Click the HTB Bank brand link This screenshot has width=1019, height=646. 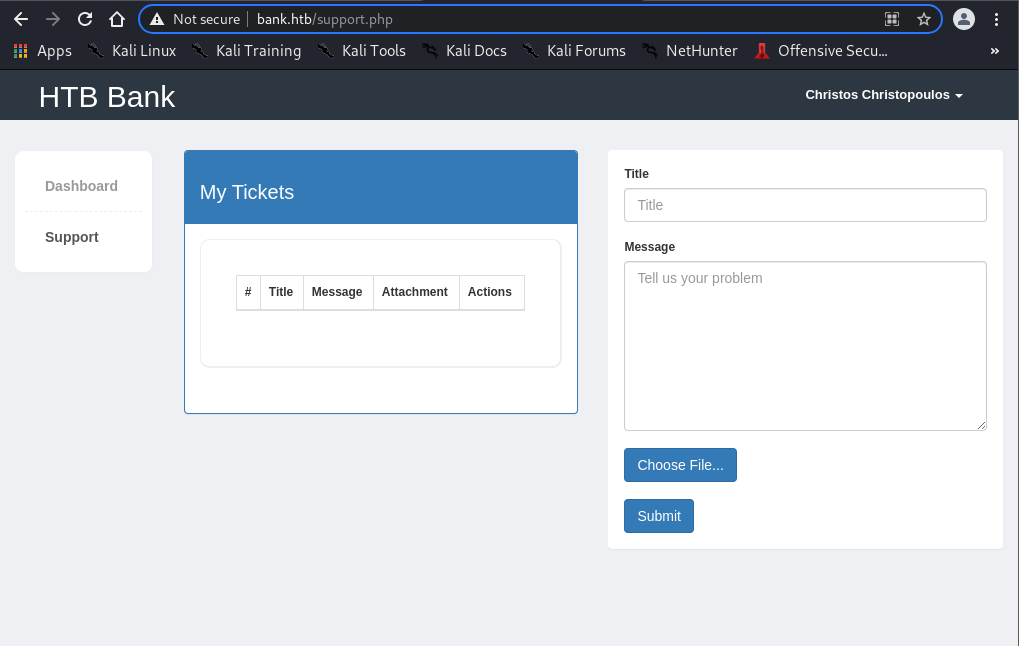tap(107, 97)
